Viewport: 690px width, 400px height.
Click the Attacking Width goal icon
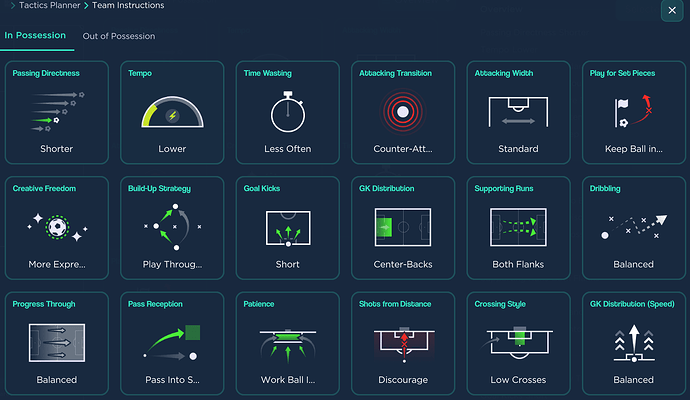tap(518, 112)
